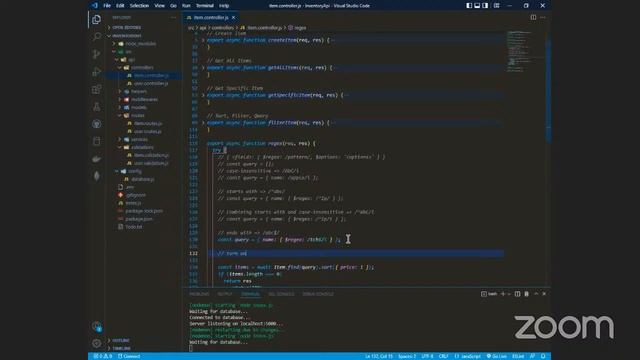
Task: Open Explorer panel more actions ellipsis
Action: point(173,18)
